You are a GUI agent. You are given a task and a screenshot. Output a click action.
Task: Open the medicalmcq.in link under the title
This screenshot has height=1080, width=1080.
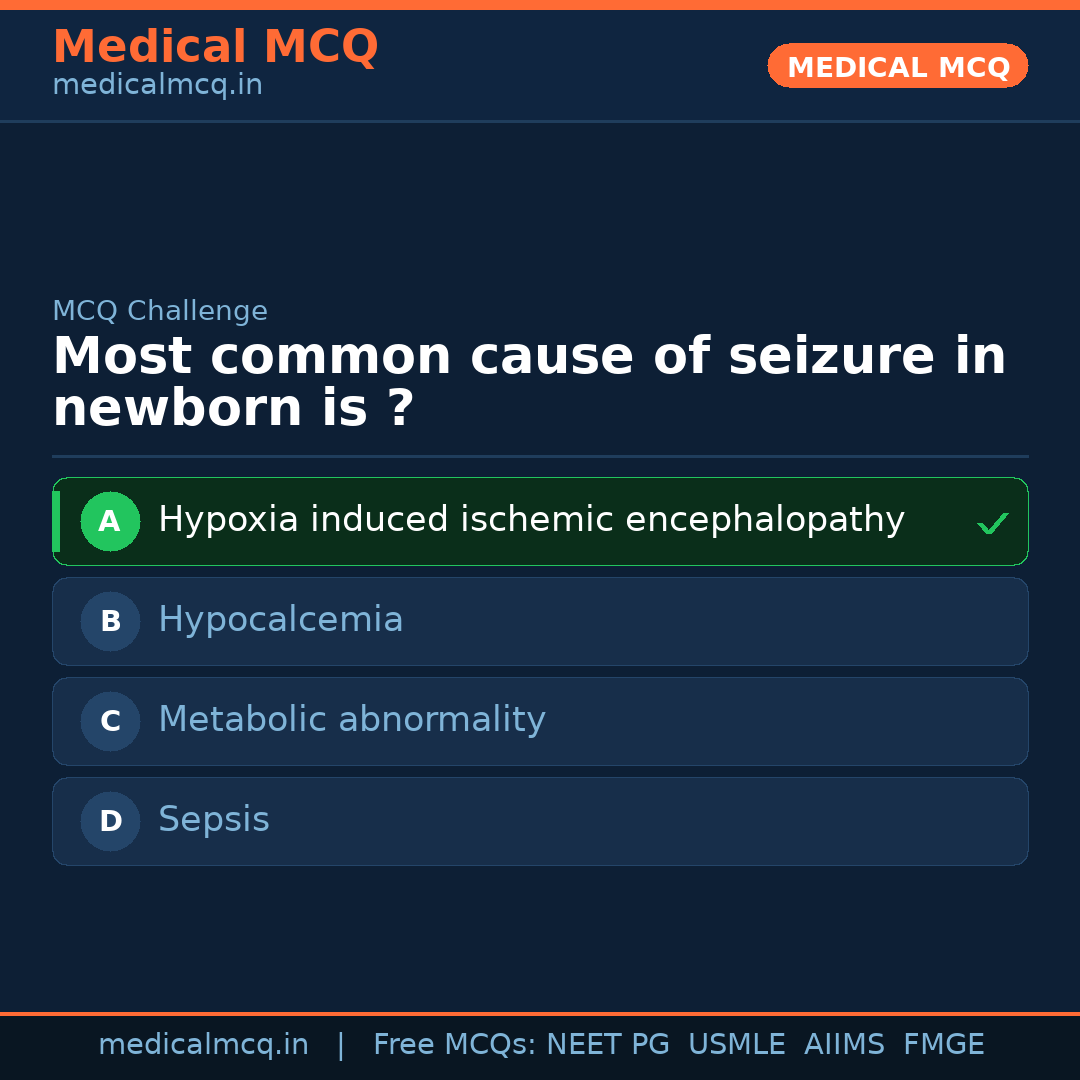coord(157,86)
